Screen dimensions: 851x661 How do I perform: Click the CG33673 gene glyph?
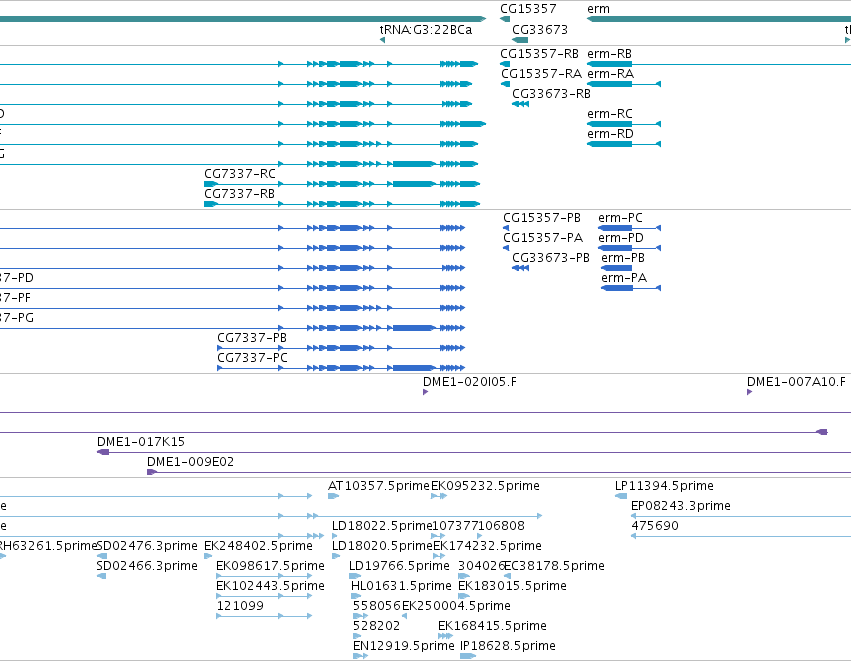click(x=519, y=40)
